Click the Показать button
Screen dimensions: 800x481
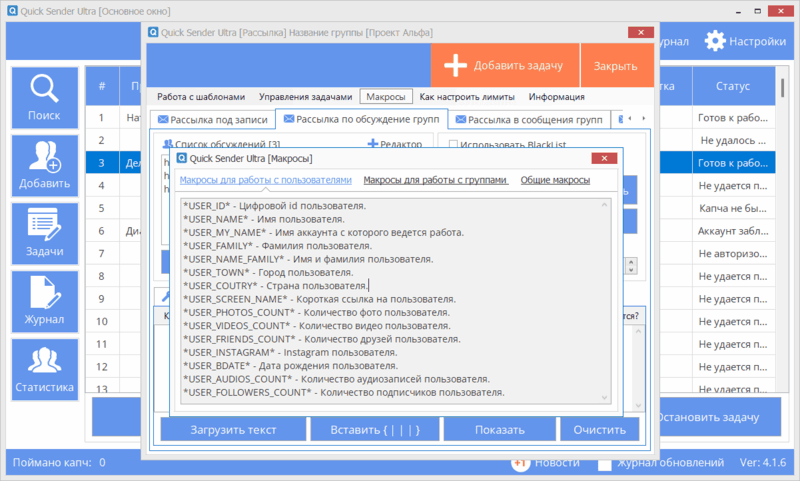tap(499, 429)
